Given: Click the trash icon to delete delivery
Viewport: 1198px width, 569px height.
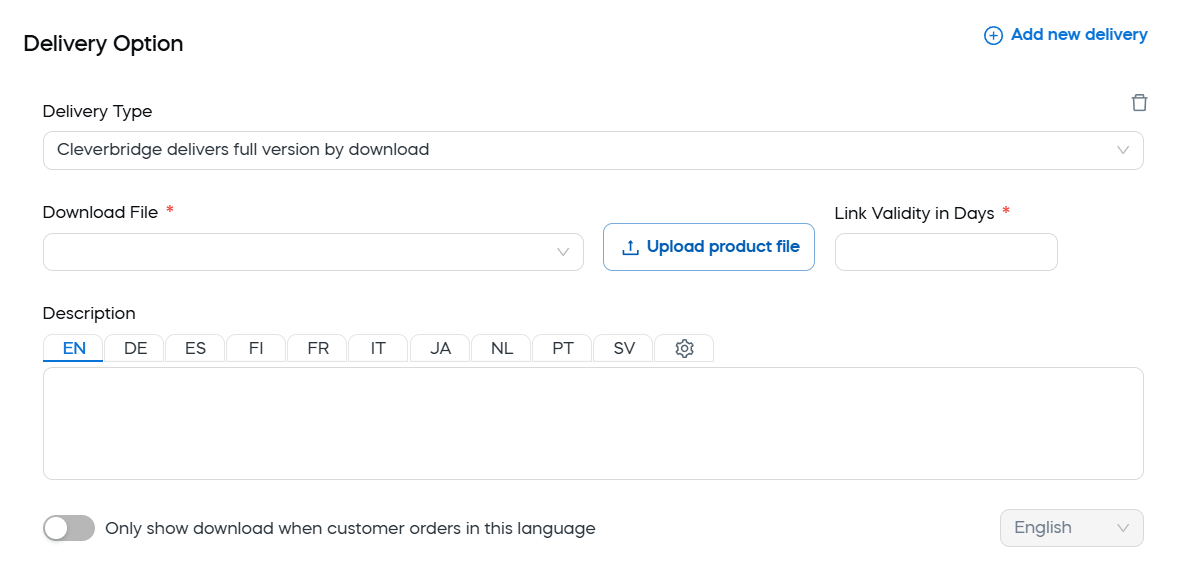Looking at the screenshot, I should point(1138,102).
